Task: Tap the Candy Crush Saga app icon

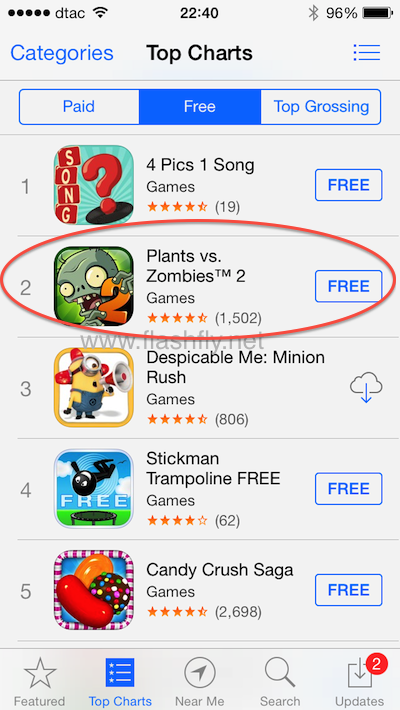Action: (x=94, y=590)
